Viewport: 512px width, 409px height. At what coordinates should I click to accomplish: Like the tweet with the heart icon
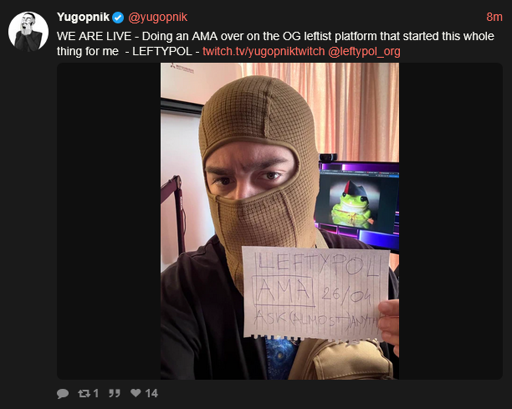136,393
